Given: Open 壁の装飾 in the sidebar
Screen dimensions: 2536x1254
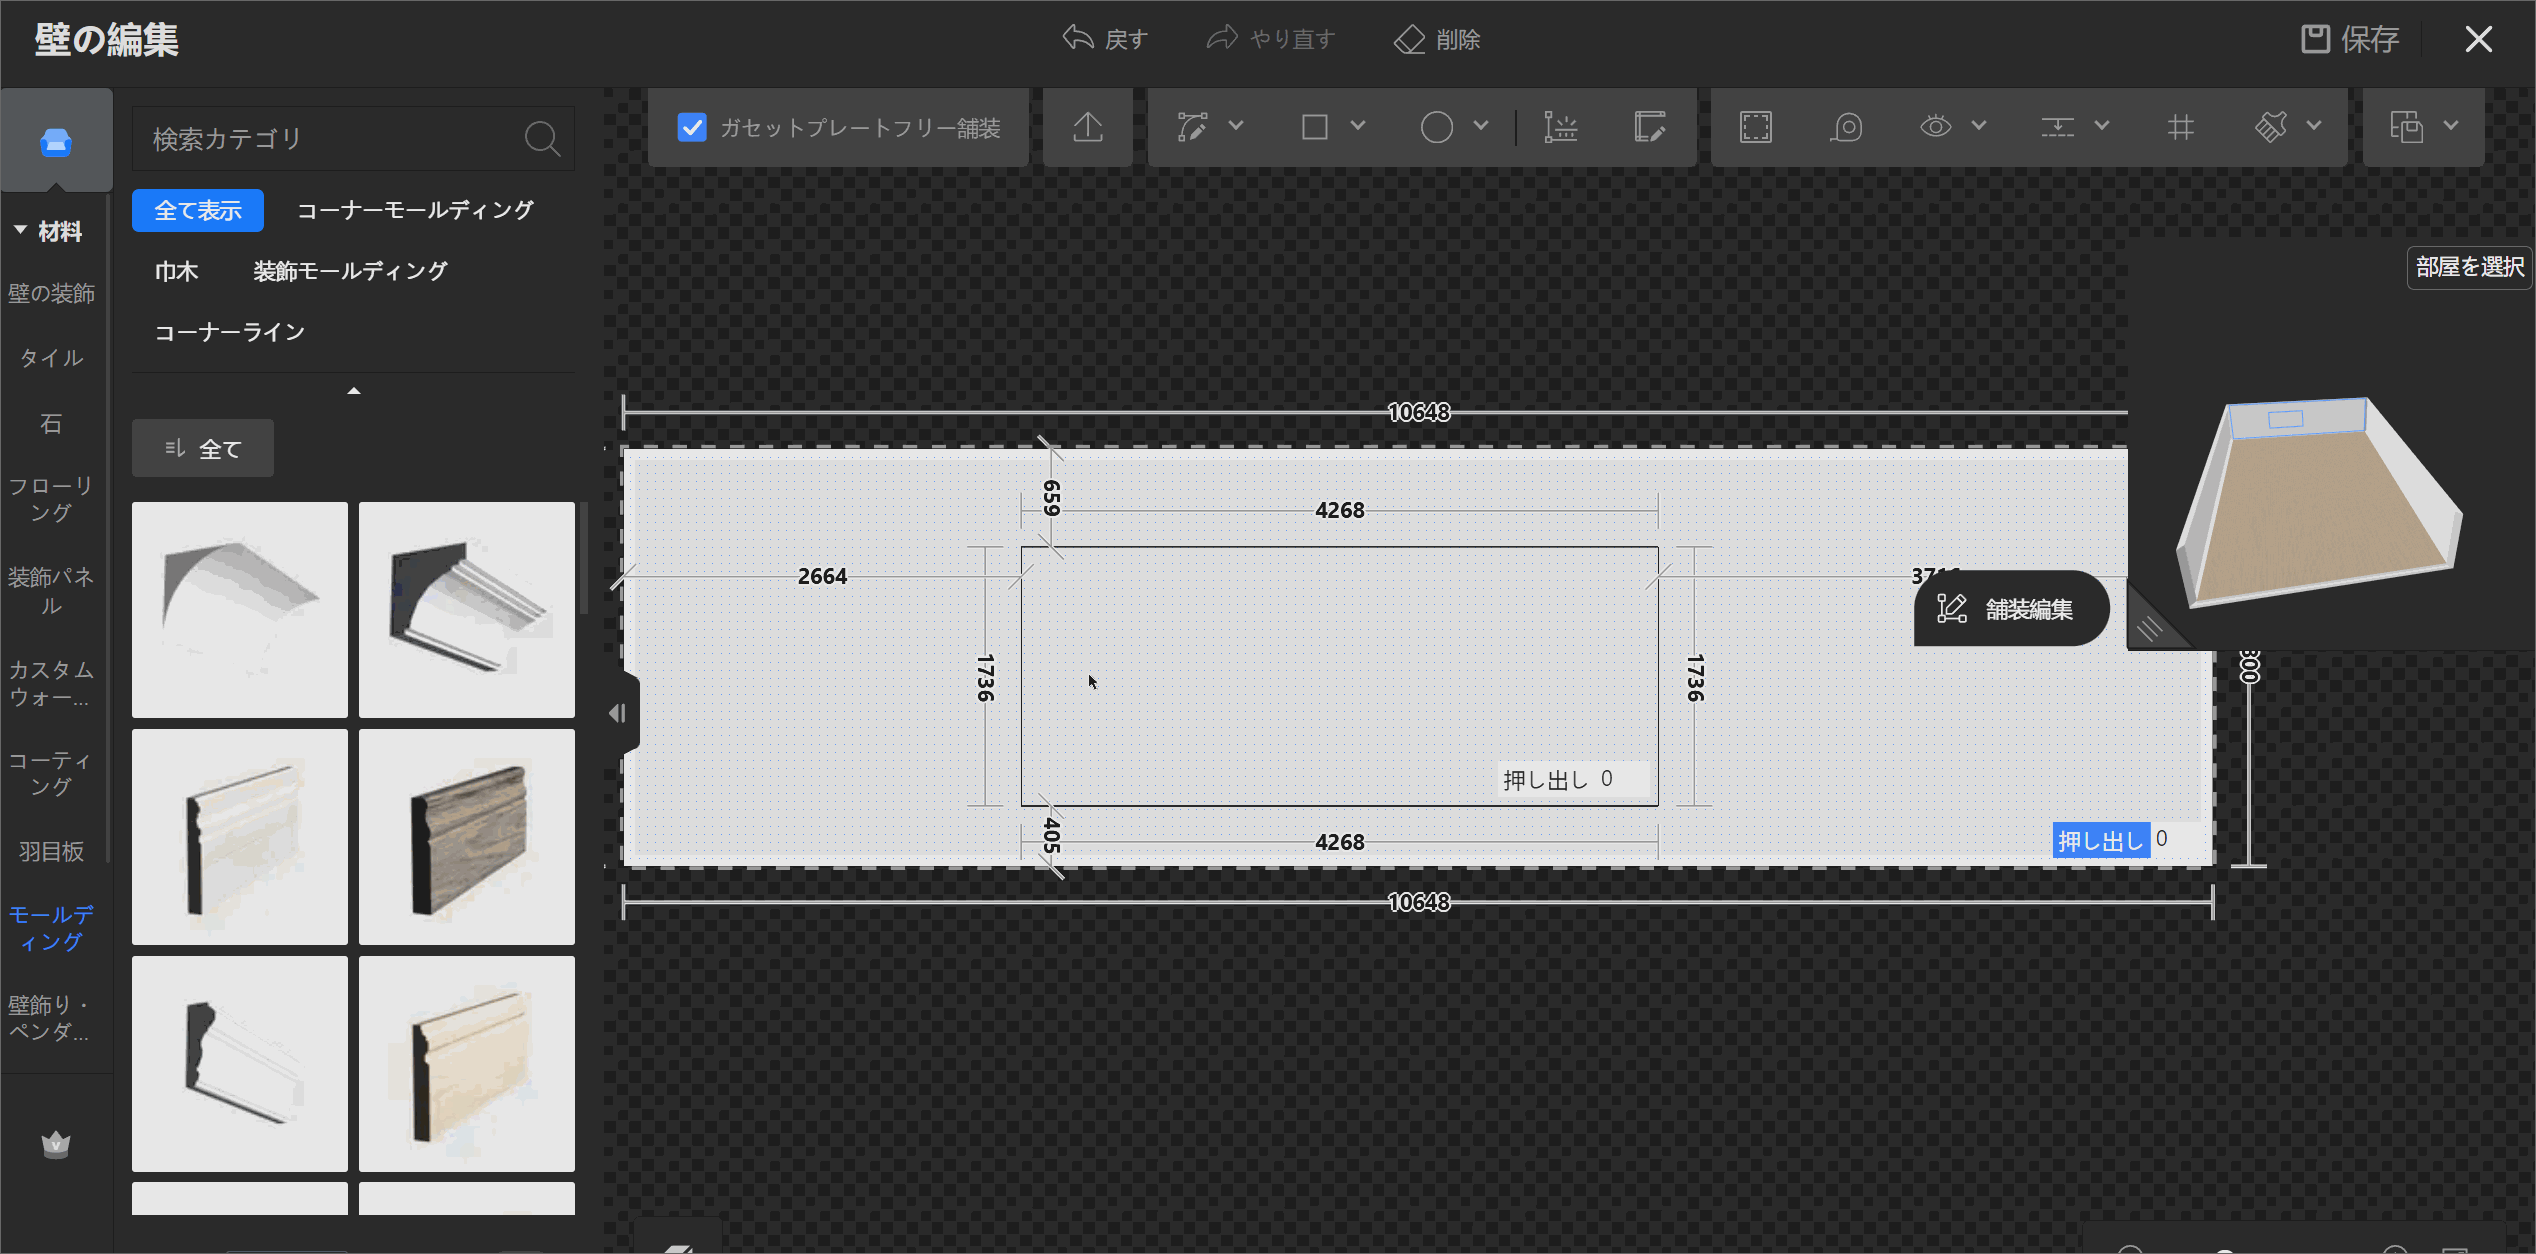Looking at the screenshot, I should tap(52, 293).
